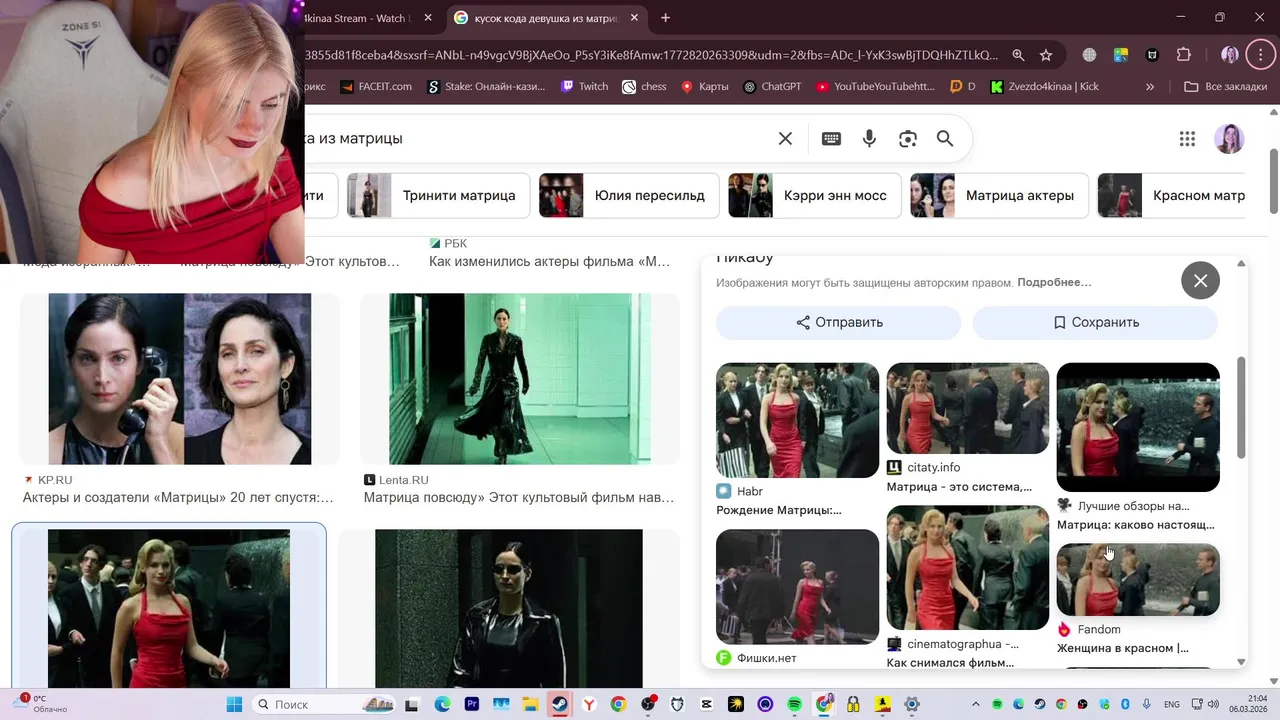Open the Chrome profile avatar in toolbar

coord(1230,55)
